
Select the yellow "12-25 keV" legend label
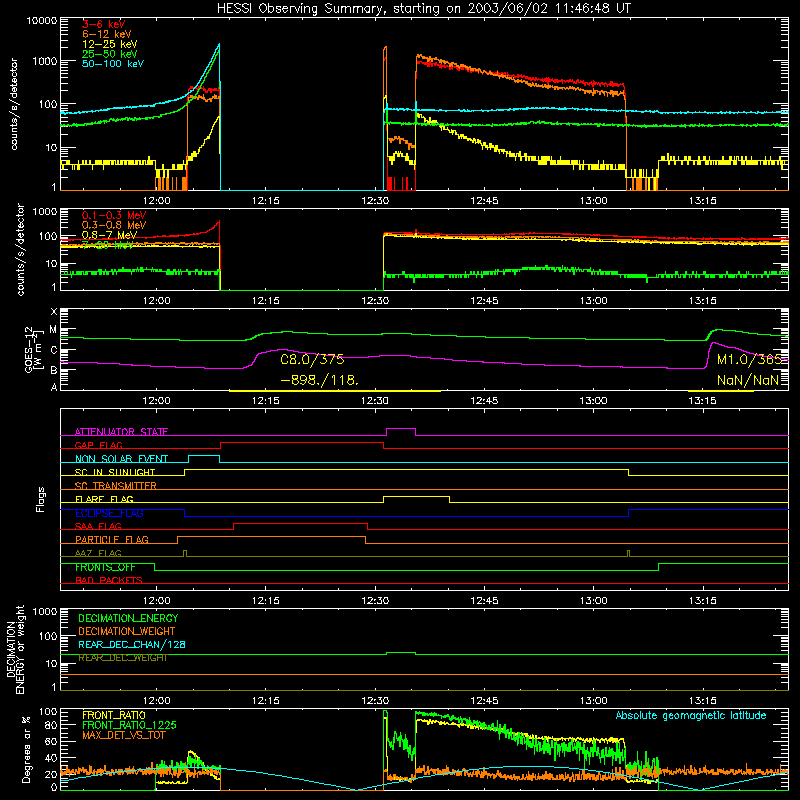click(110, 44)
